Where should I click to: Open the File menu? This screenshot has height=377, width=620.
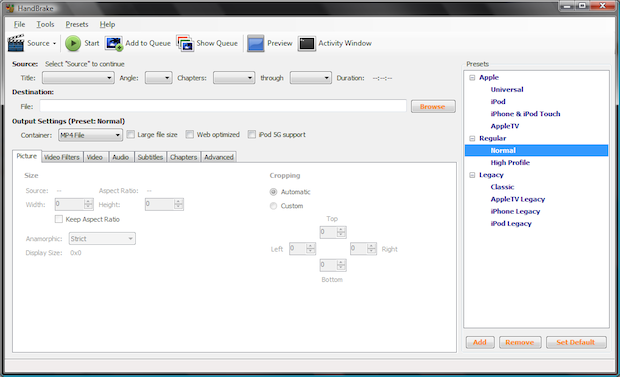coord(19,24)
